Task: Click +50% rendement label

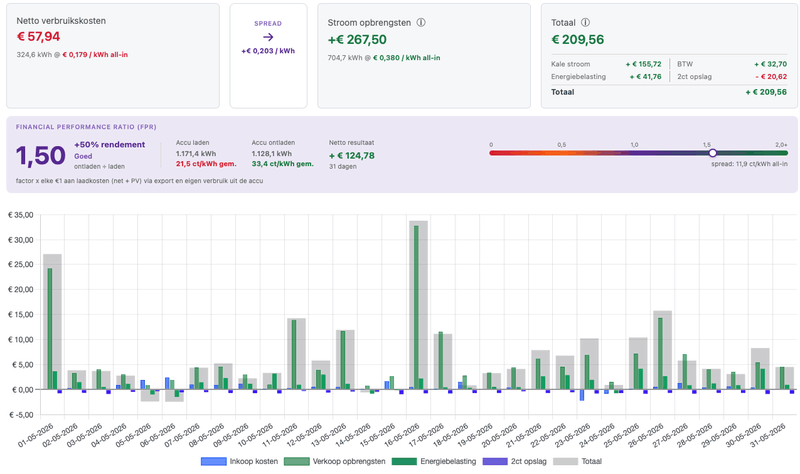Action: tap(110, 144)
